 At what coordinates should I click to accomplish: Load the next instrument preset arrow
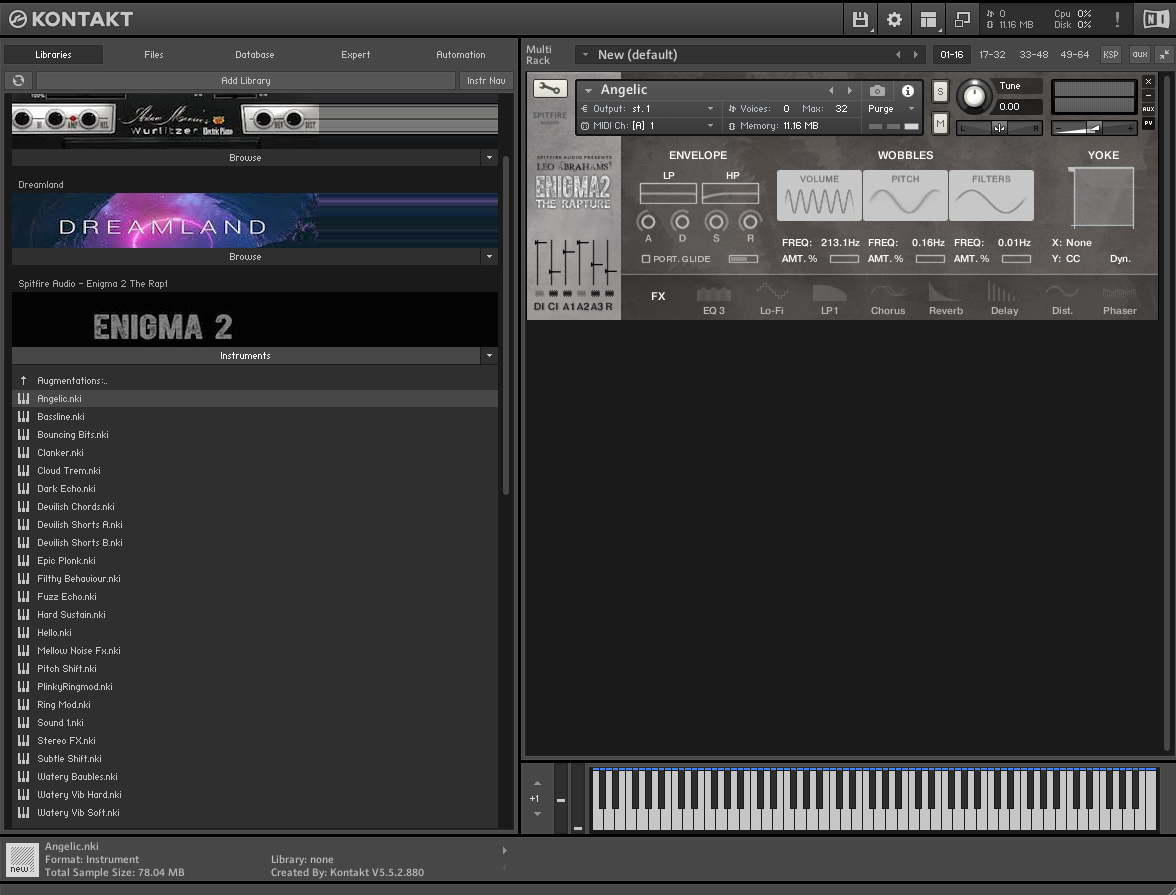point(850,91)
